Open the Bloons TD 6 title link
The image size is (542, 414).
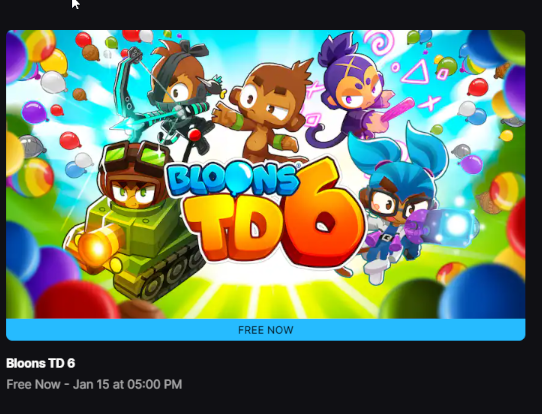click(40, 363)
